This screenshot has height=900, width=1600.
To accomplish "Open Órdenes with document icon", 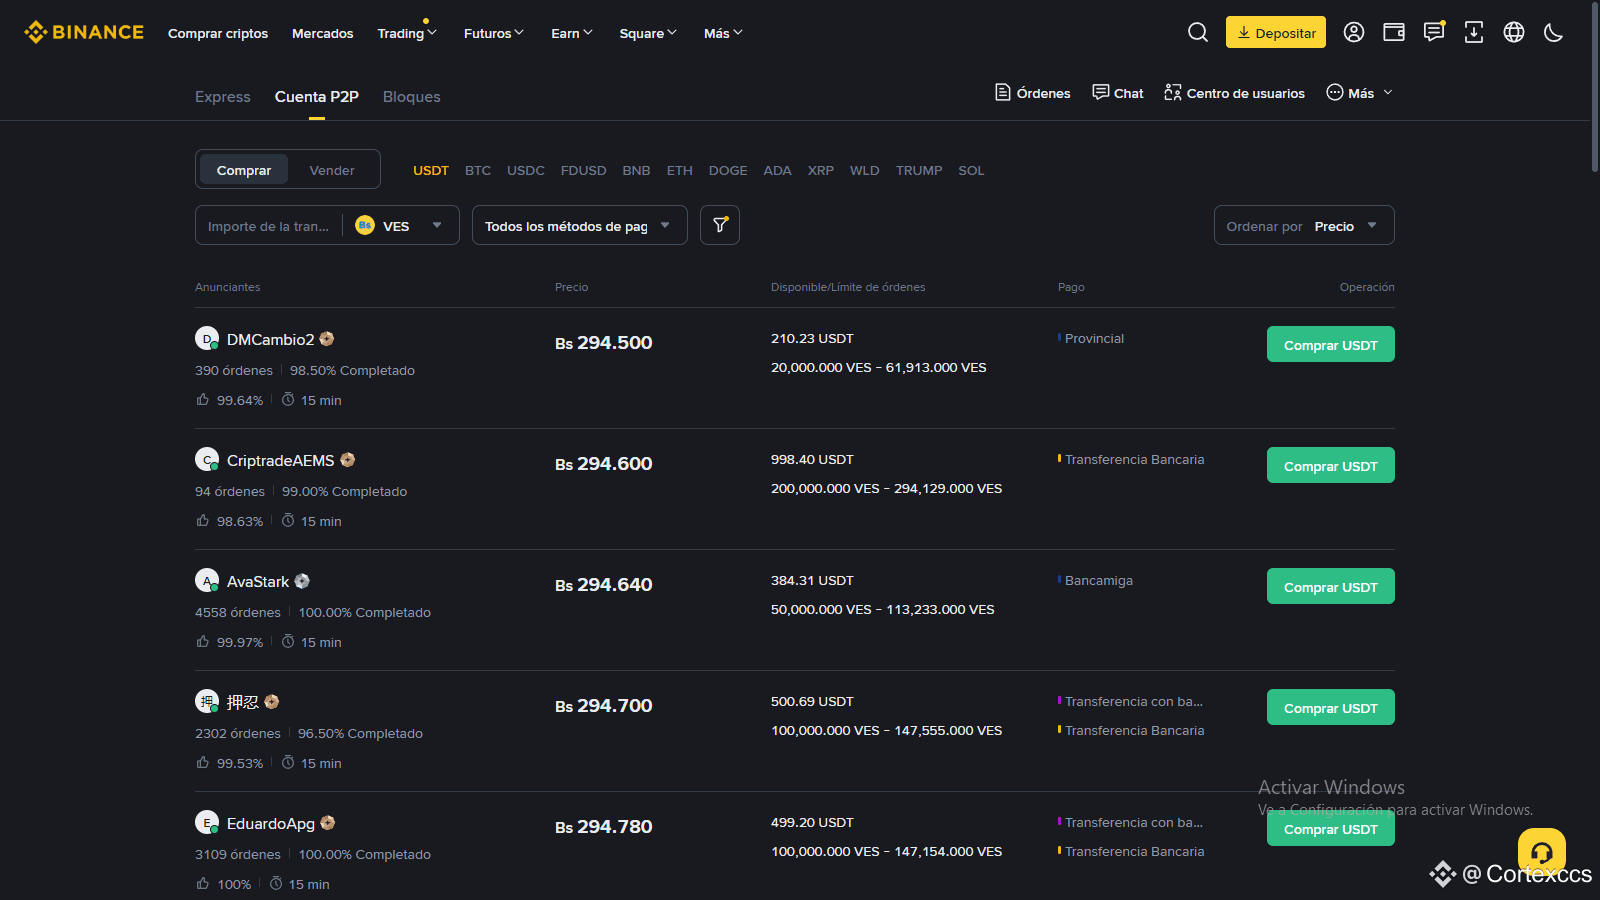I will click(x=1032, y=93).
